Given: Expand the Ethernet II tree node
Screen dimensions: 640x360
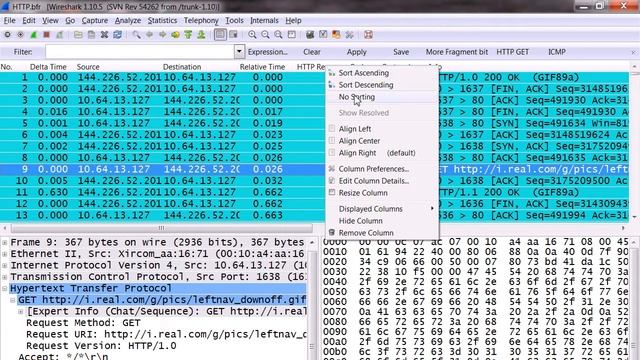Looking at the screenshot, I should [4, 254].
